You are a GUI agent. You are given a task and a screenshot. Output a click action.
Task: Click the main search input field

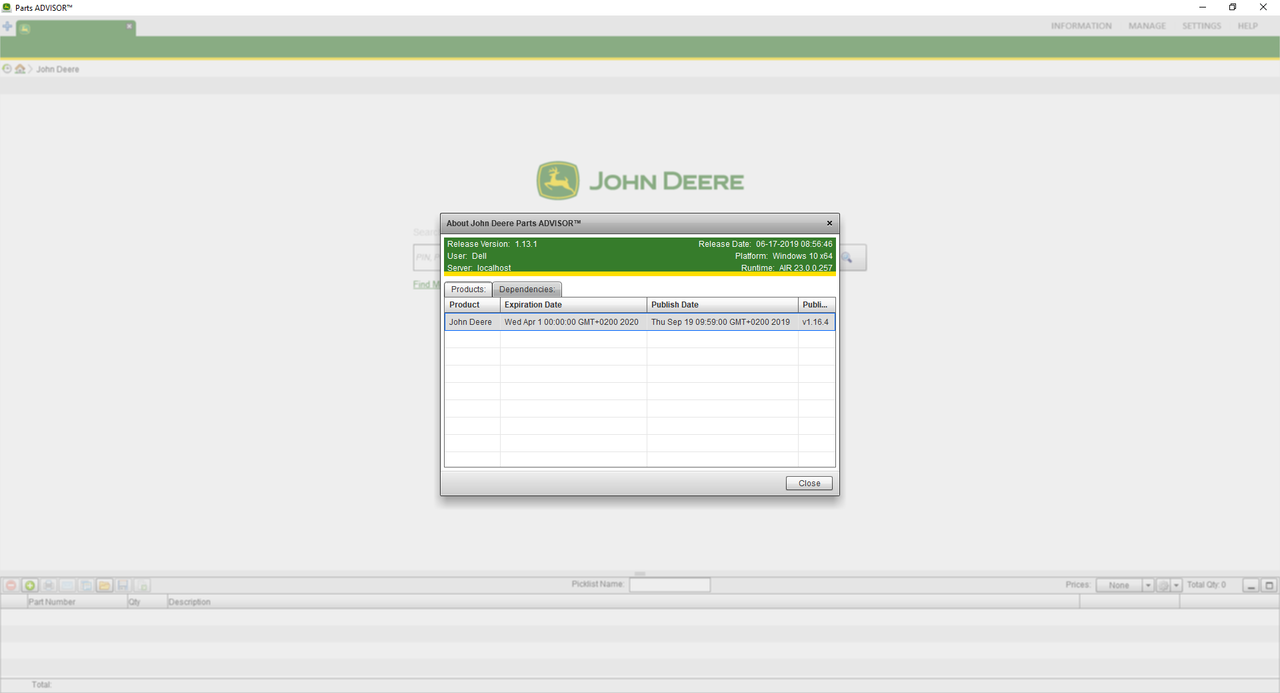pyautogui.click(x=427, y=258)
